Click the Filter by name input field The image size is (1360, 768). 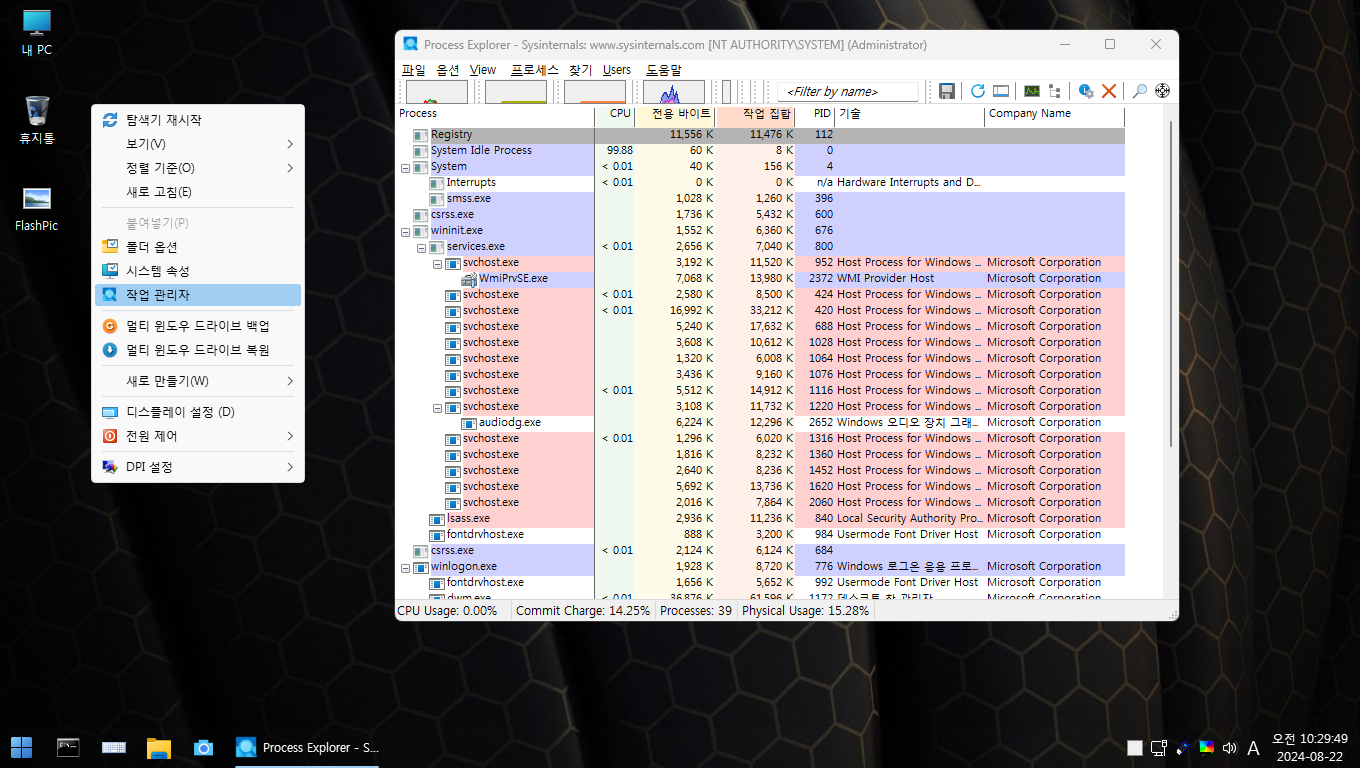pyautogui.click(x=848, y=91)
